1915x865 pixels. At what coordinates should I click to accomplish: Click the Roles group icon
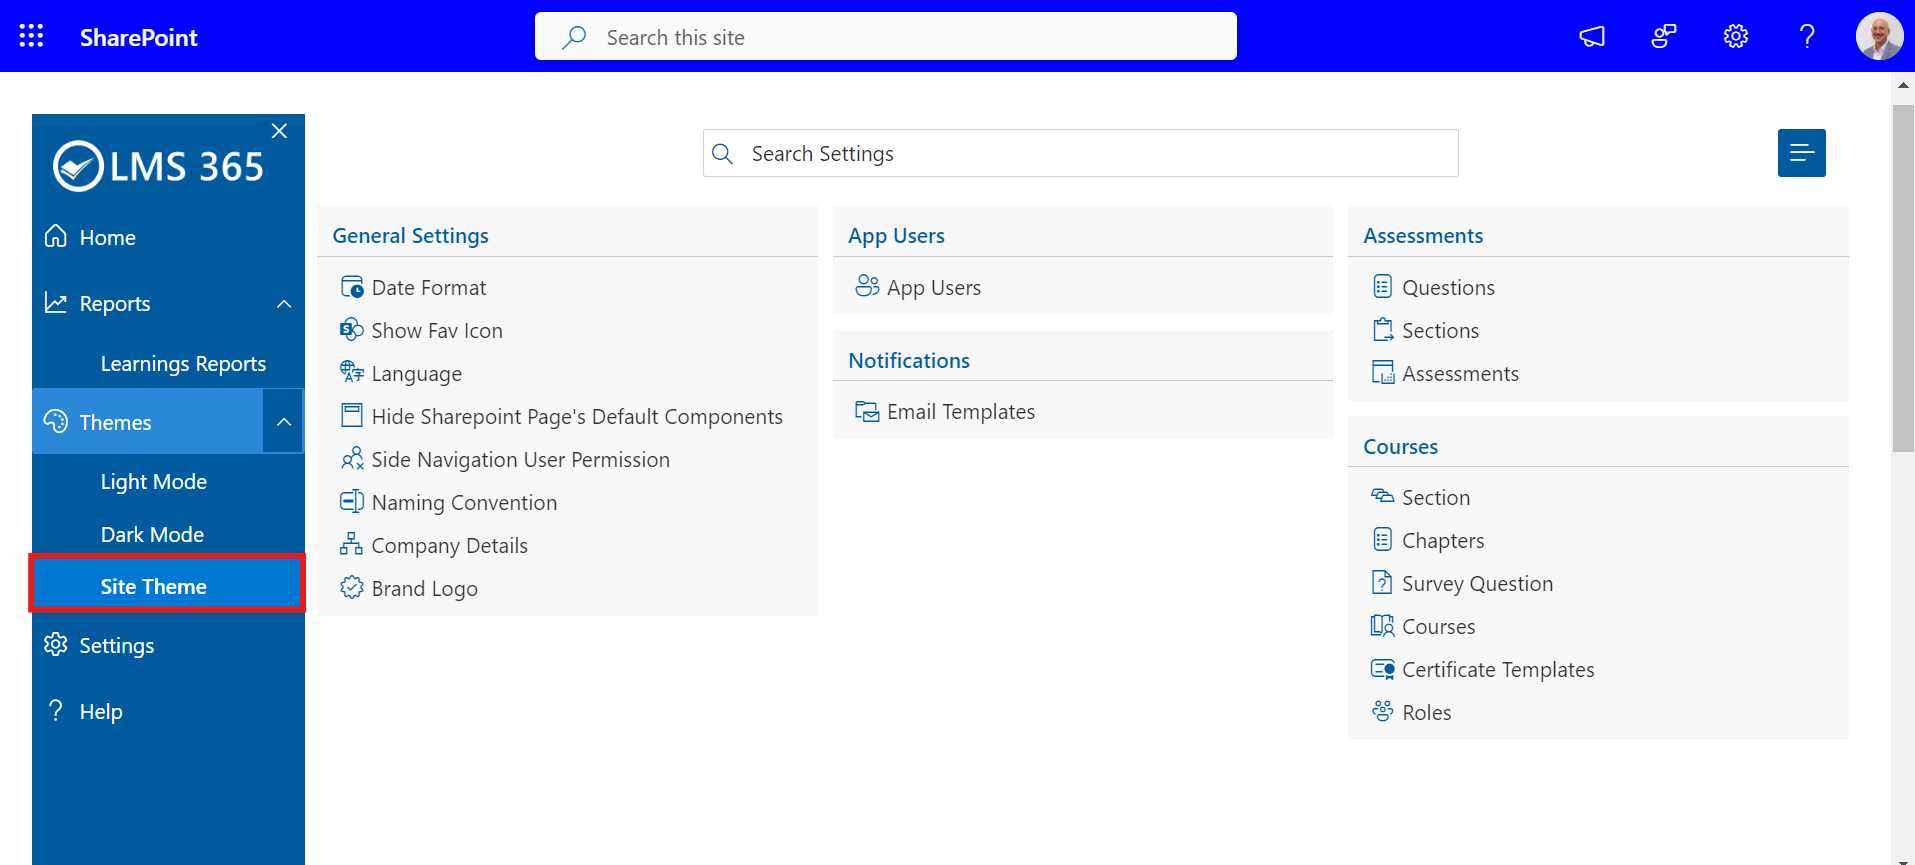(1382, 711)
